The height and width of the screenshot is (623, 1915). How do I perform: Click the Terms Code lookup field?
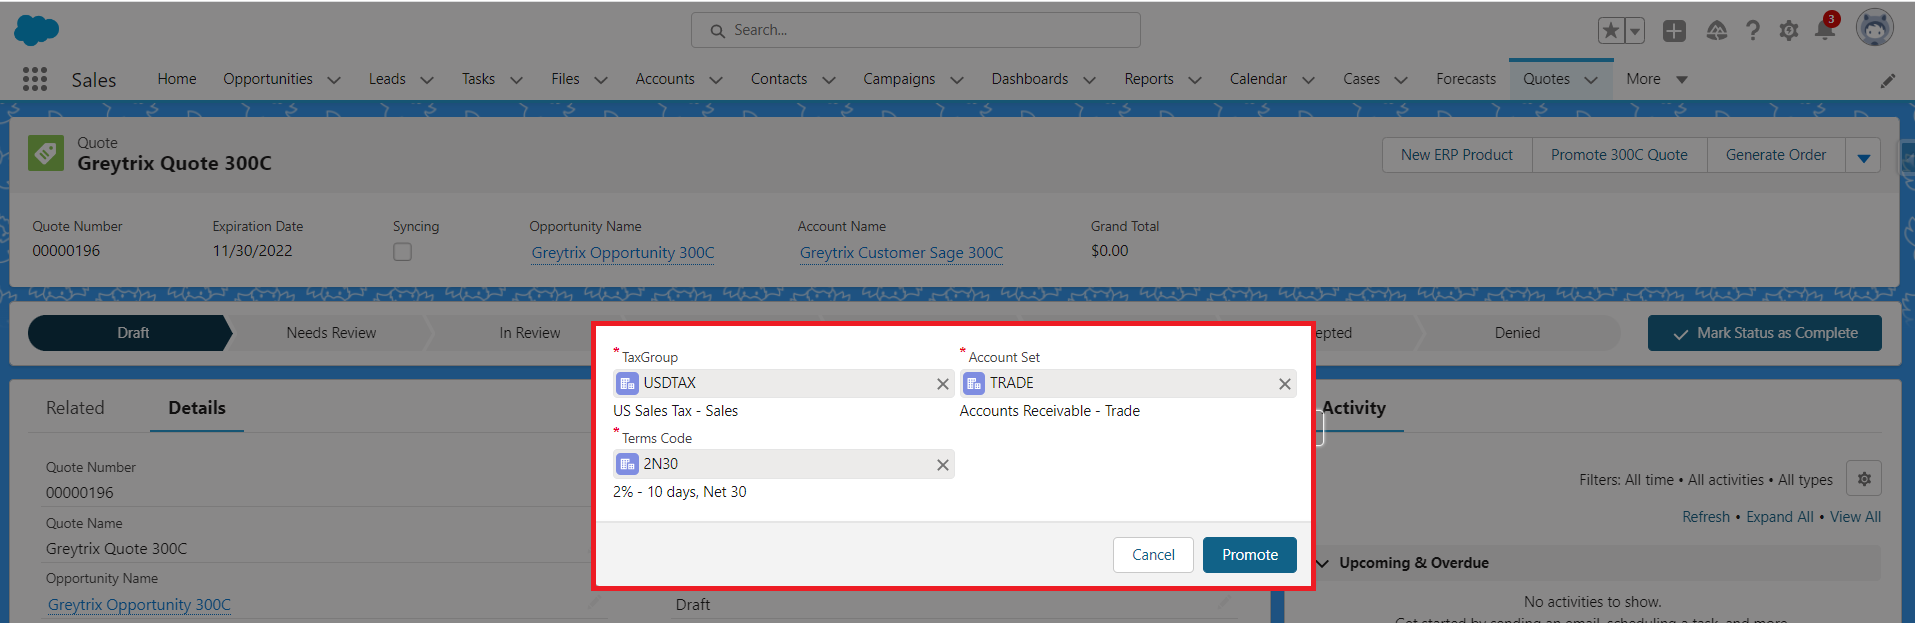point(783,464)
